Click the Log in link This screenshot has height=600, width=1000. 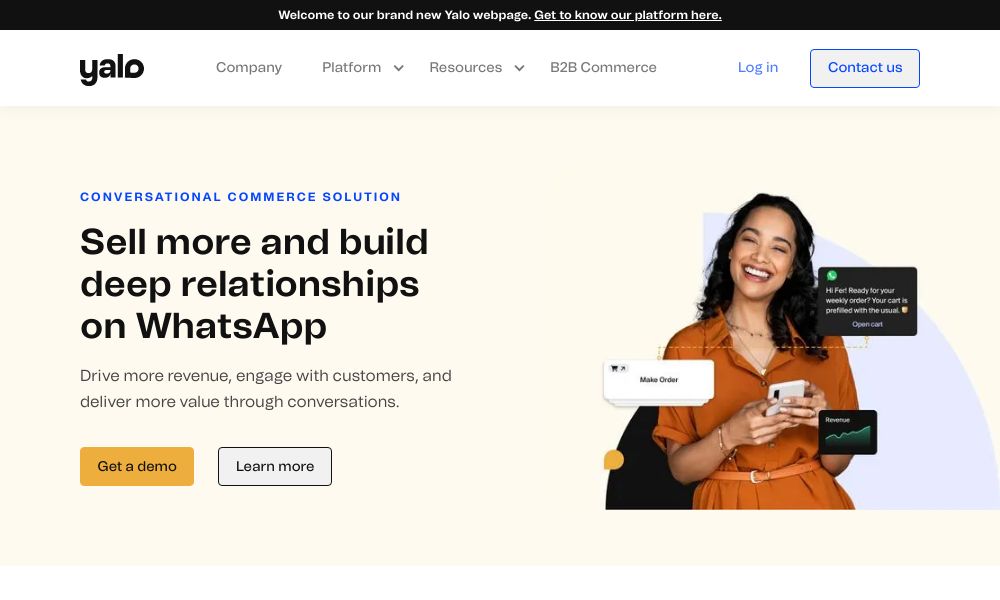click(758, 68)
